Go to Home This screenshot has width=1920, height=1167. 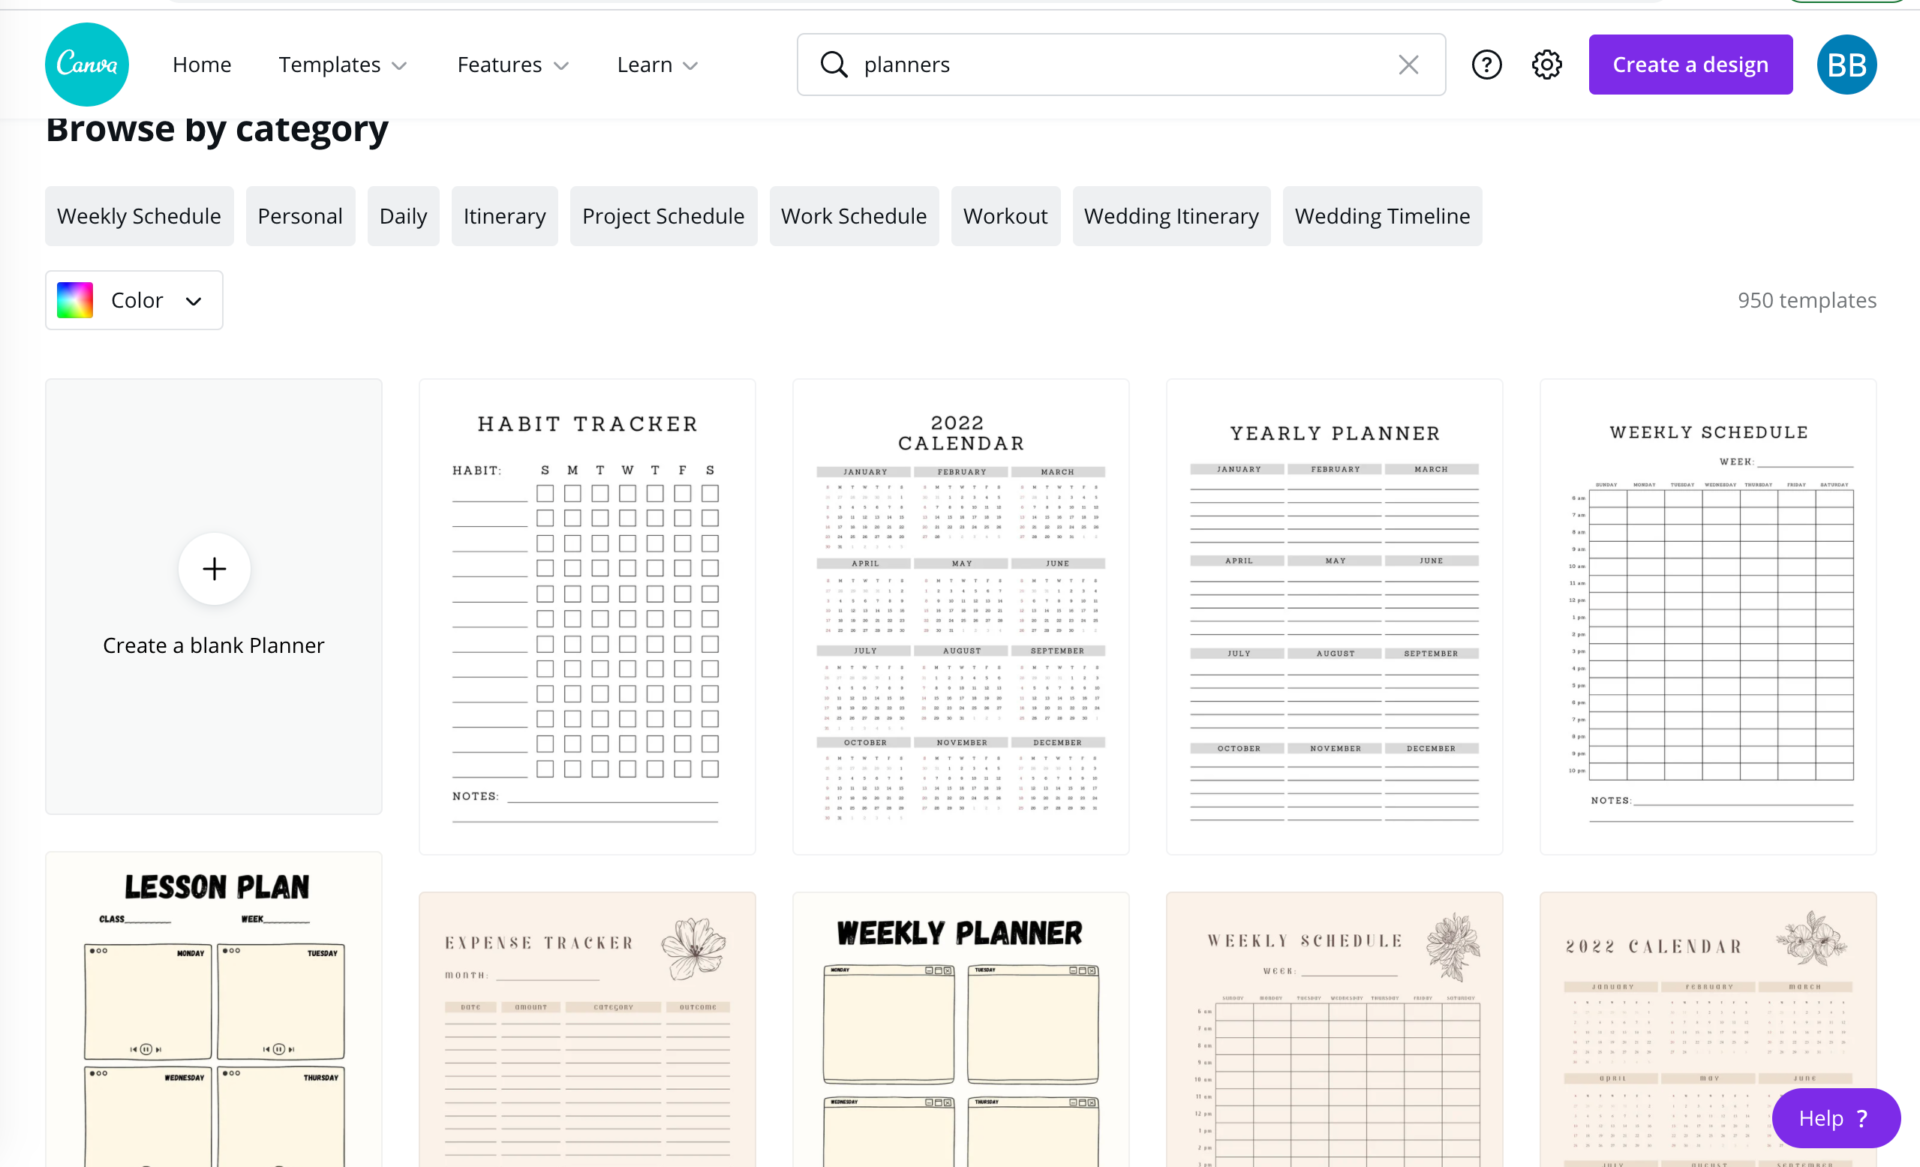pos(202,65)
